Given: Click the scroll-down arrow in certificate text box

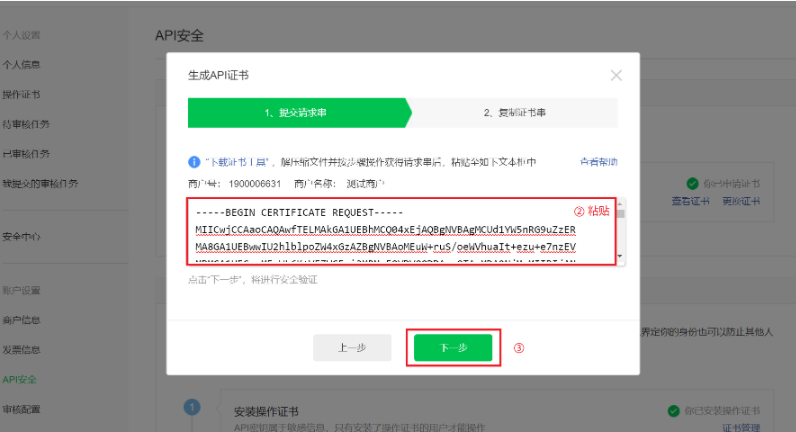Looking at the screenshot, I should click(x=620, y=258).
